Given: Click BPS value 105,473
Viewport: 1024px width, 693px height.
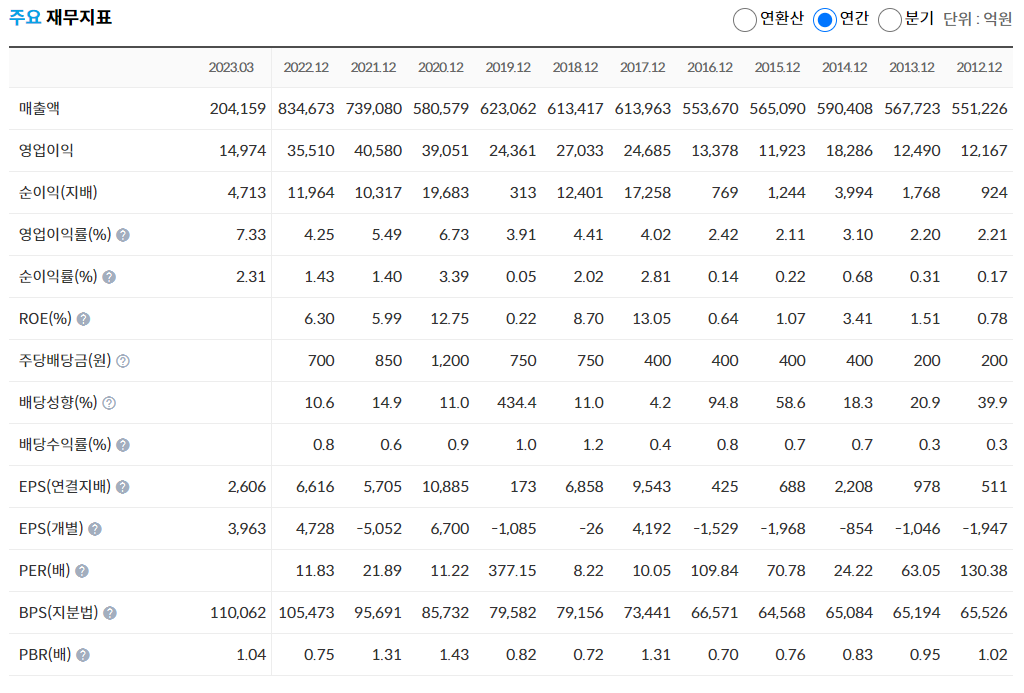Looking at the screenshot, I should [x=306, y=613].
